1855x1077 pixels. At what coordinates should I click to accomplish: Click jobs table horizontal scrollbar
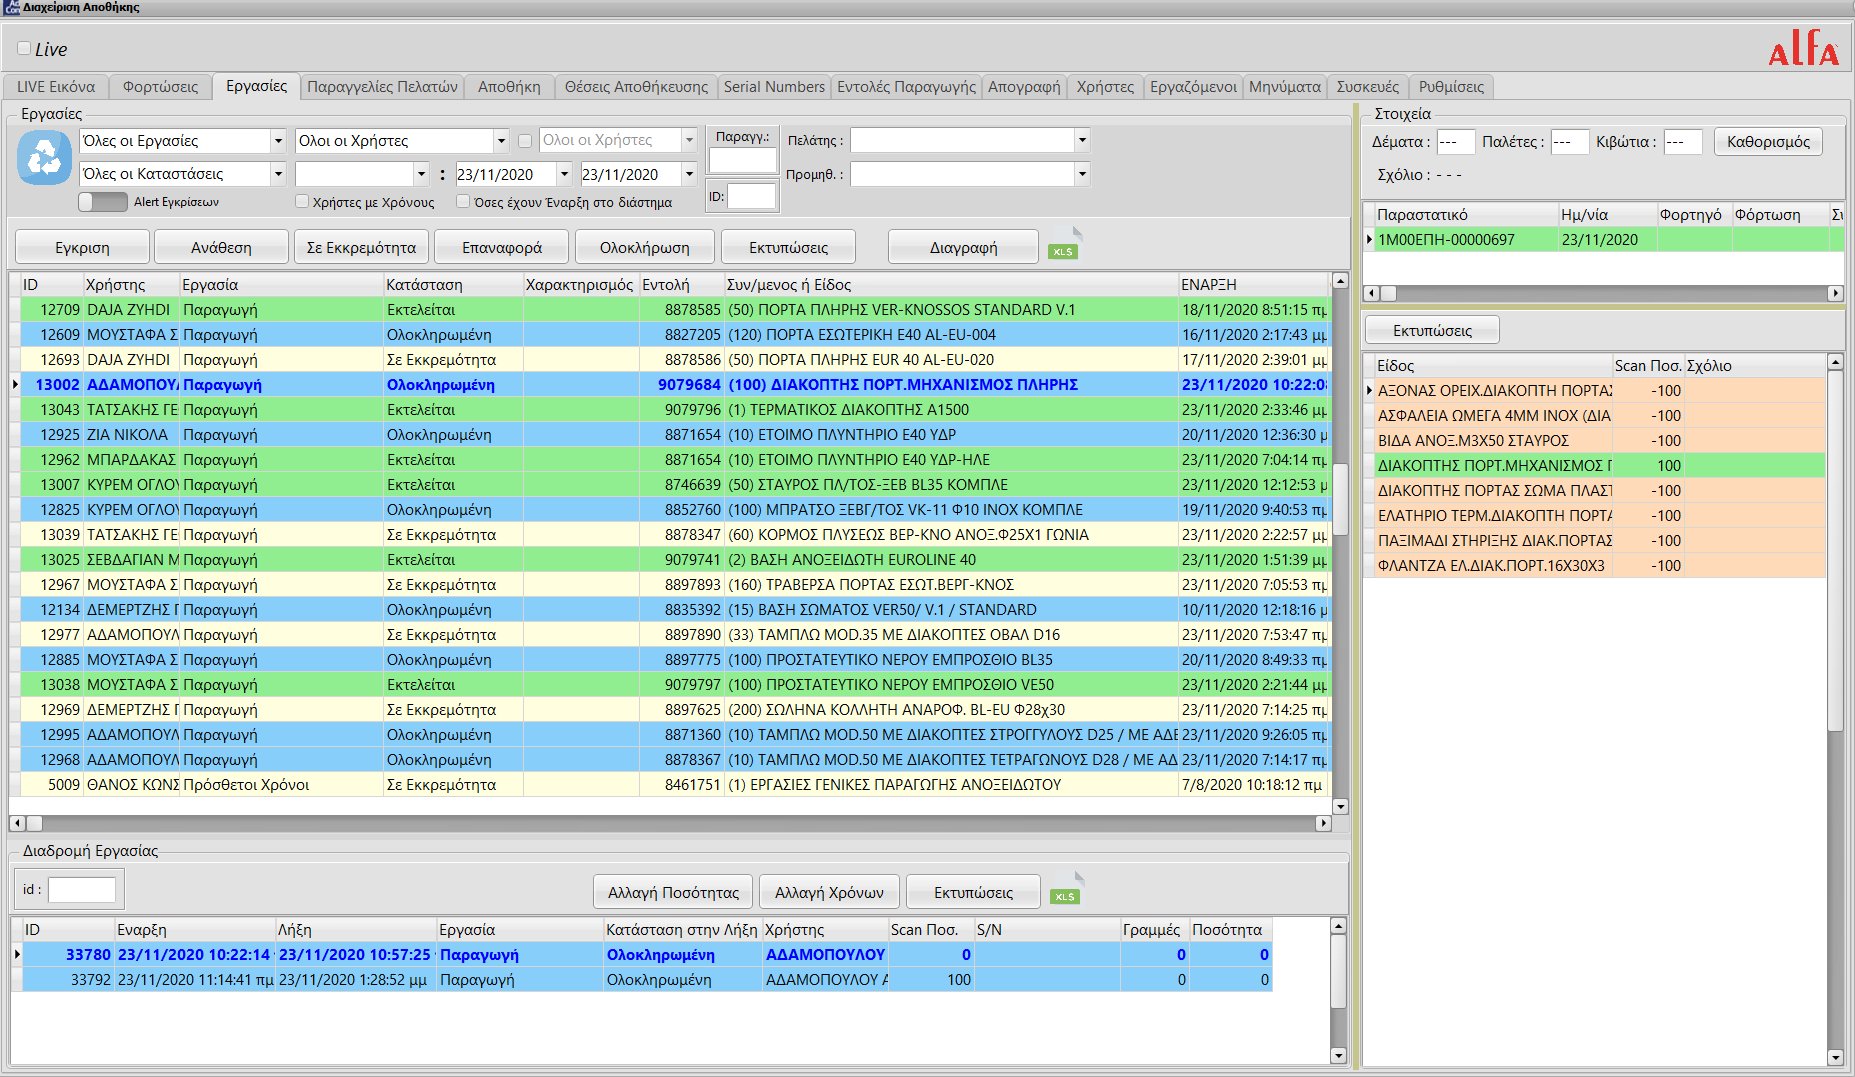(x=670, y=823)
